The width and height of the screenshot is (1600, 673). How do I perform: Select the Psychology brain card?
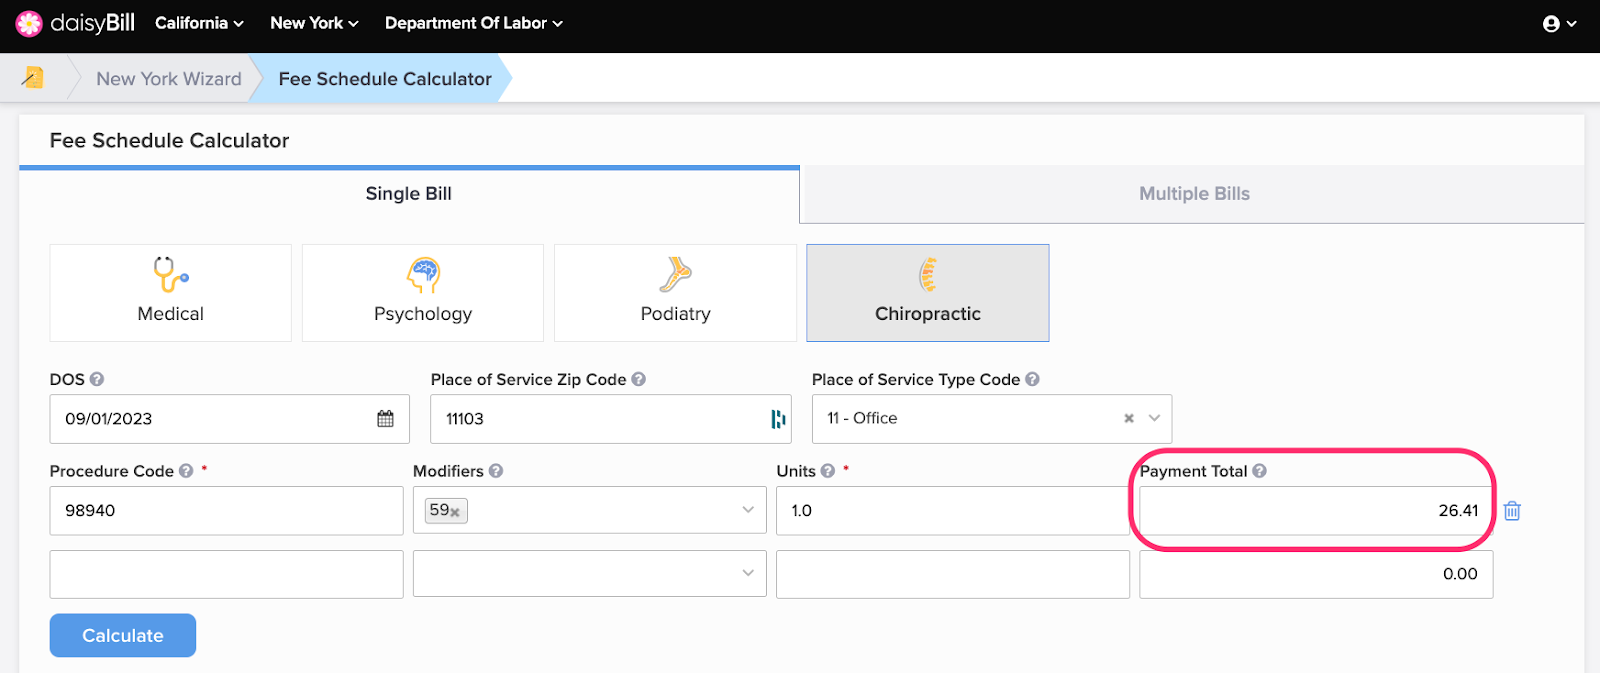(x=423, y=293)
